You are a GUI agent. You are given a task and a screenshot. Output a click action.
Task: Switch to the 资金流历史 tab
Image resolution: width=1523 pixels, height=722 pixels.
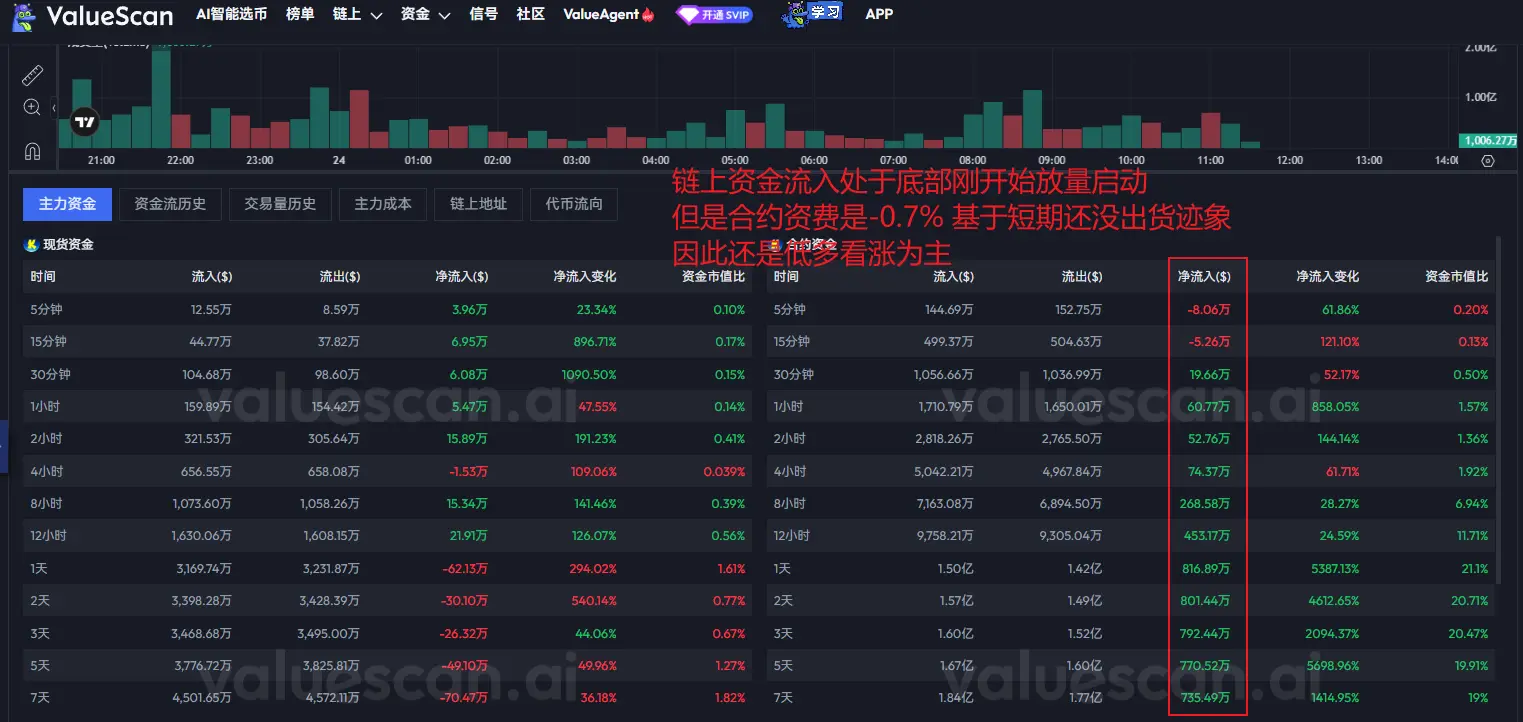tap(170, 204)
